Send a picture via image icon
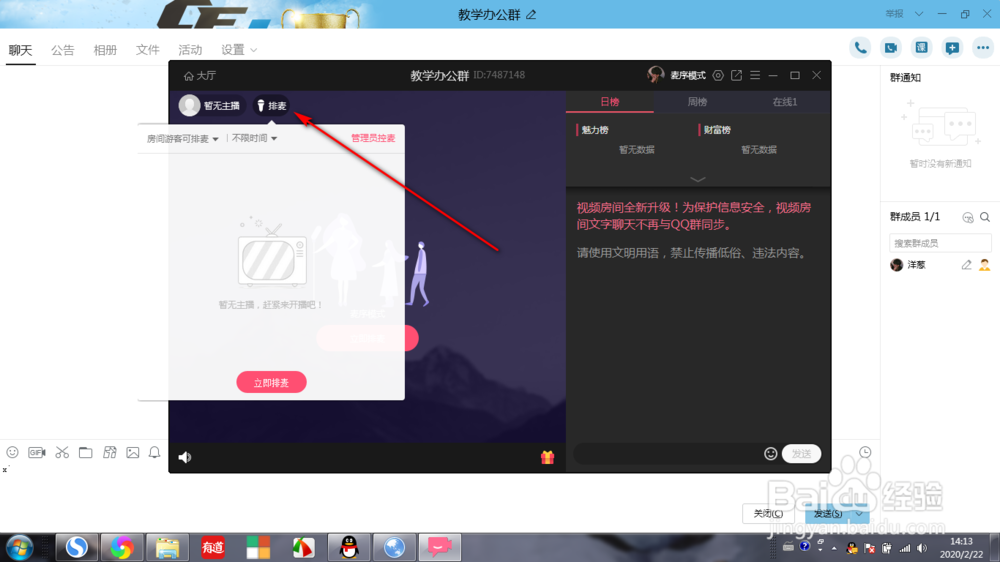Viewport: 1000px width, 562px height. pos(133,452)
